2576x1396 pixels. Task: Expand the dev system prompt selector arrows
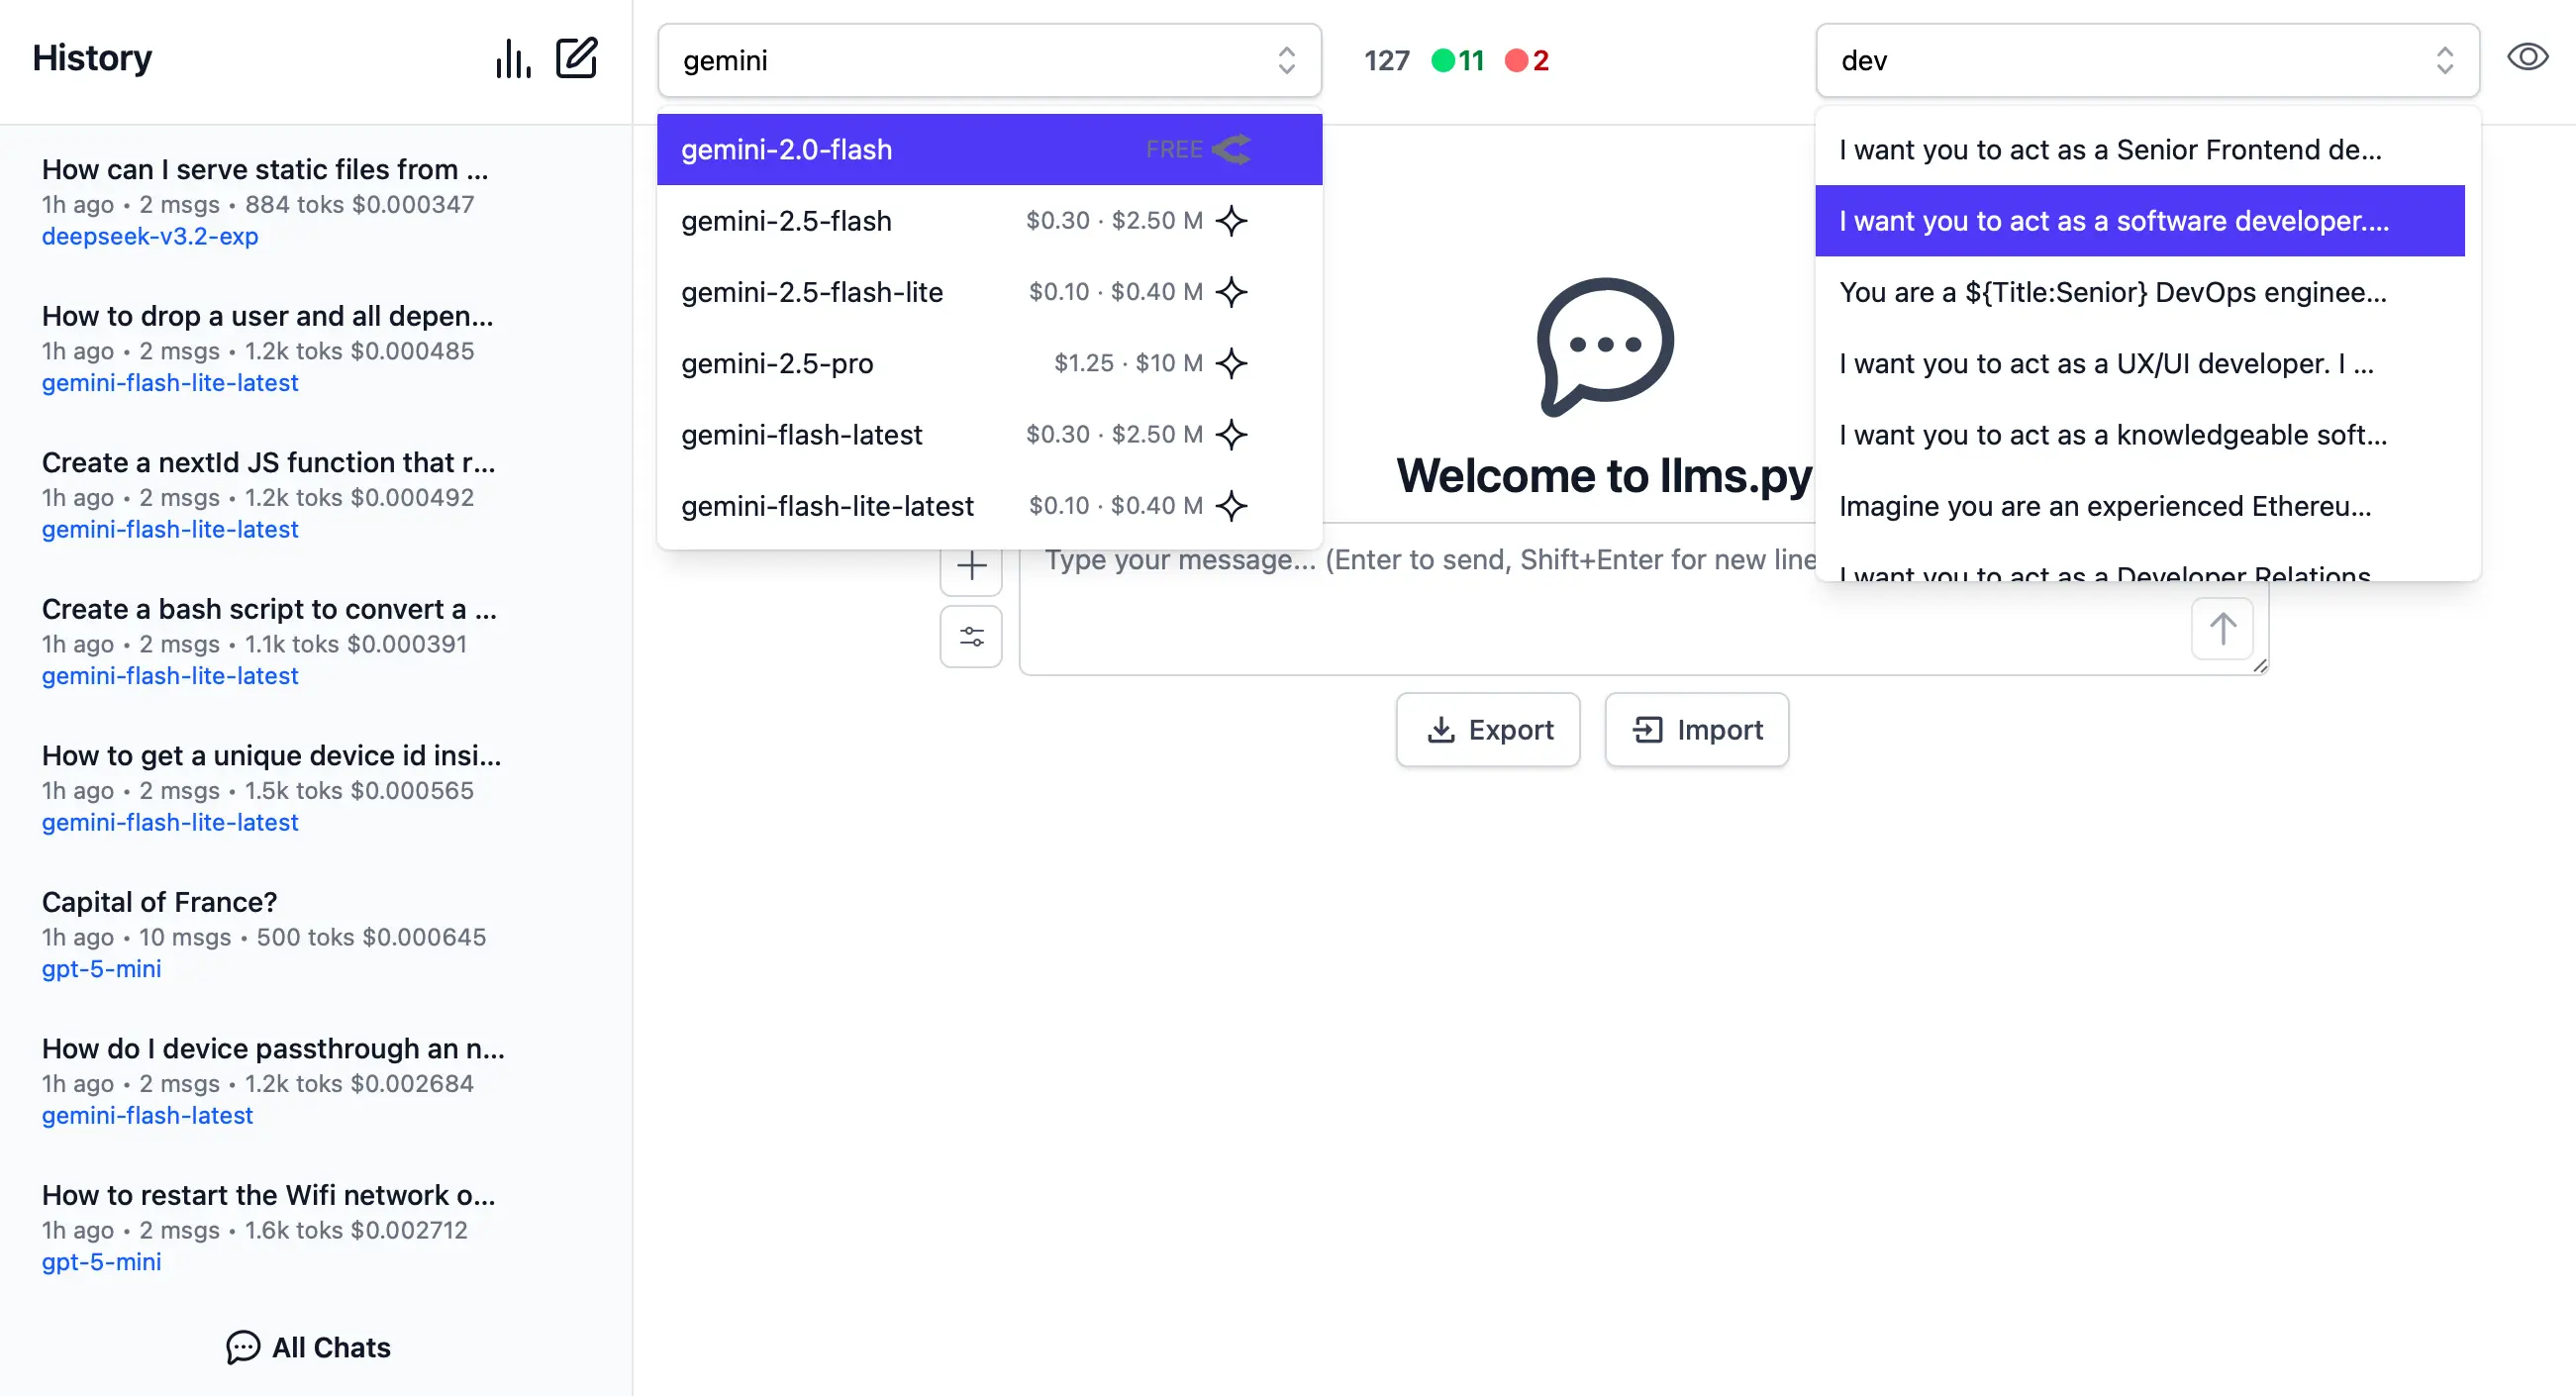pos(2445,61)
